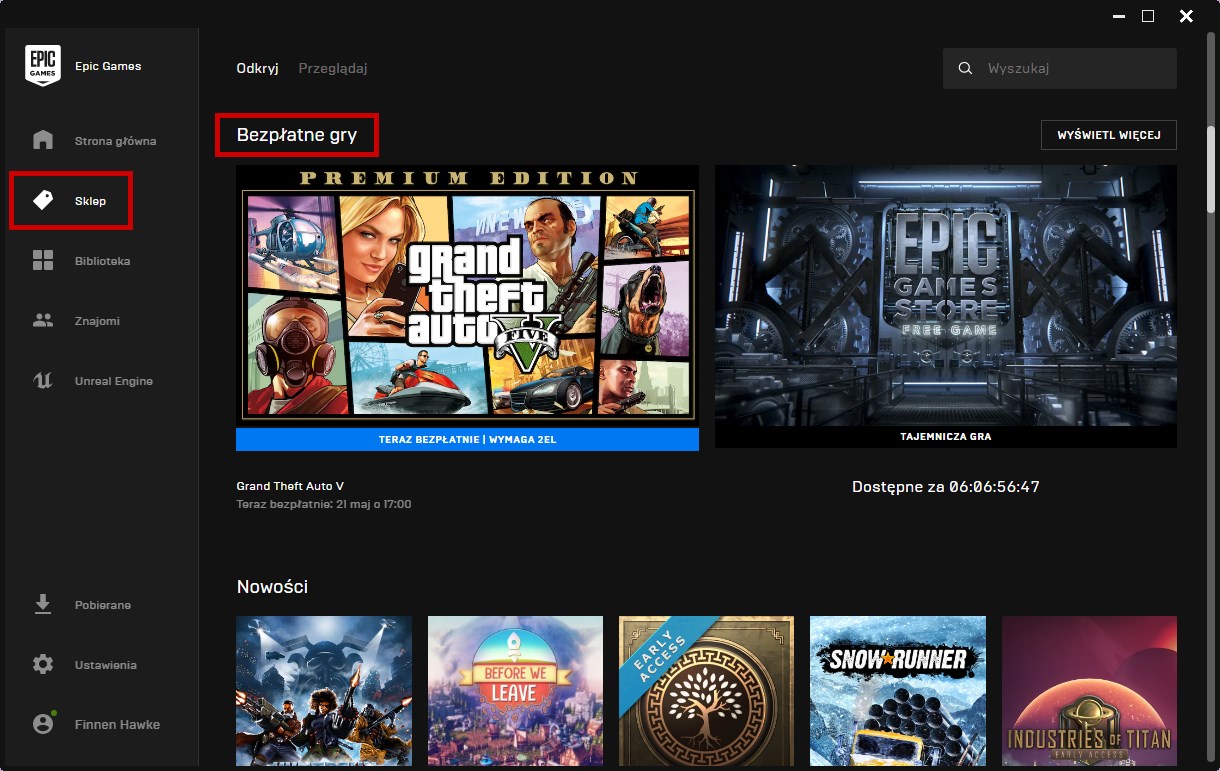
Task: Maximize the Epic Games launcher window
Action: coord(1148,16)
